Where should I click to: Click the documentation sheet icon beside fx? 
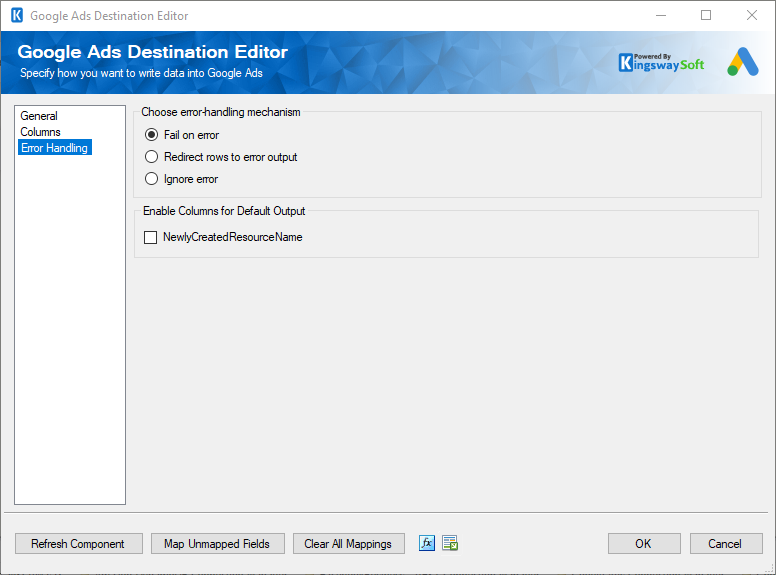[x=450, y=543]
